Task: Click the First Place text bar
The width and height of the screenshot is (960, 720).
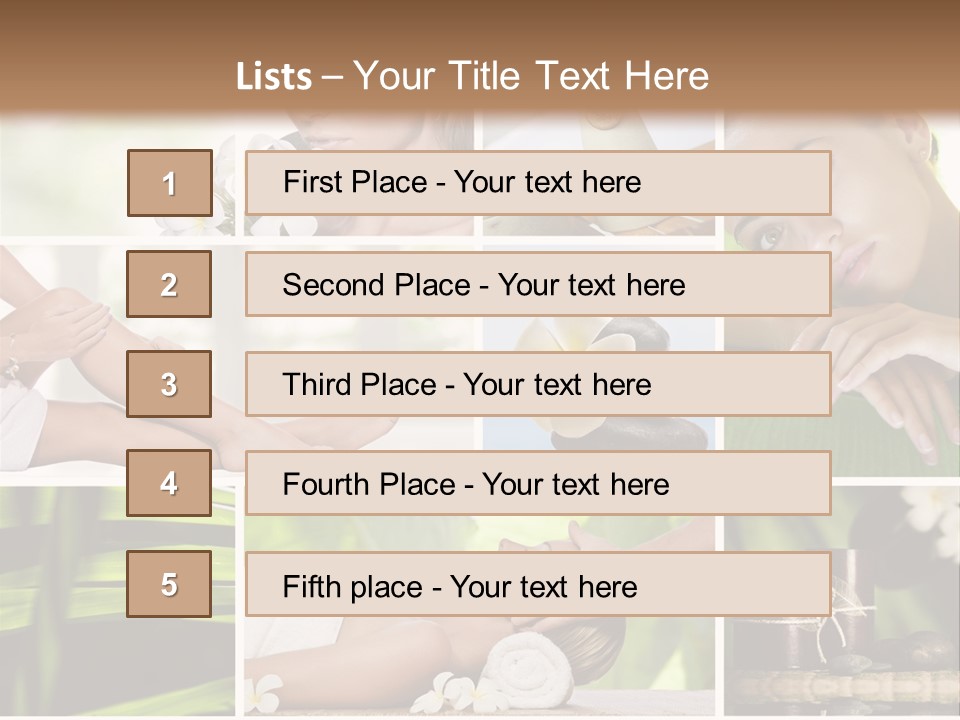Action: pyautogui.click(x=538, y=182)
